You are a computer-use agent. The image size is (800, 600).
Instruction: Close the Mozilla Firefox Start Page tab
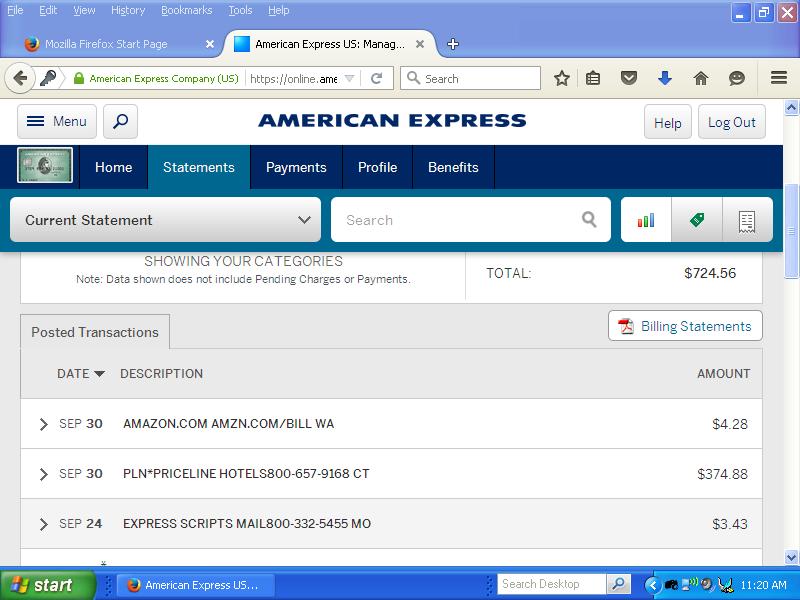point(210,44)
